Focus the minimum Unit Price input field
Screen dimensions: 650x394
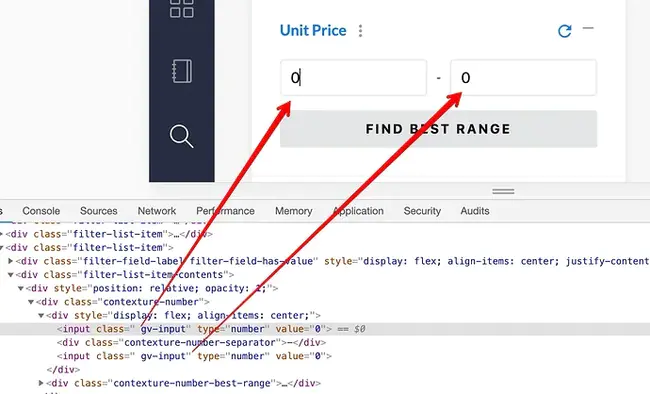point(354,78)
